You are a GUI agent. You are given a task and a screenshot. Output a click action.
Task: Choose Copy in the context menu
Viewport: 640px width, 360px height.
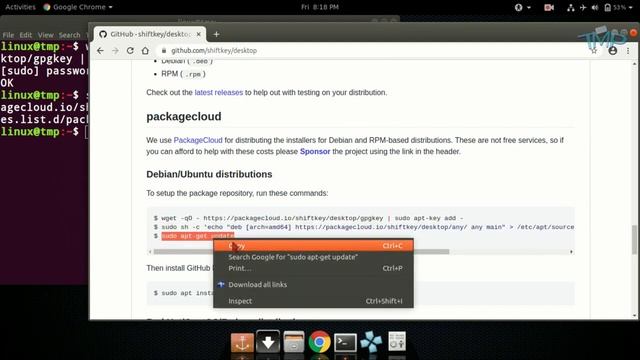pyautogui.click(x=313, y=246)
